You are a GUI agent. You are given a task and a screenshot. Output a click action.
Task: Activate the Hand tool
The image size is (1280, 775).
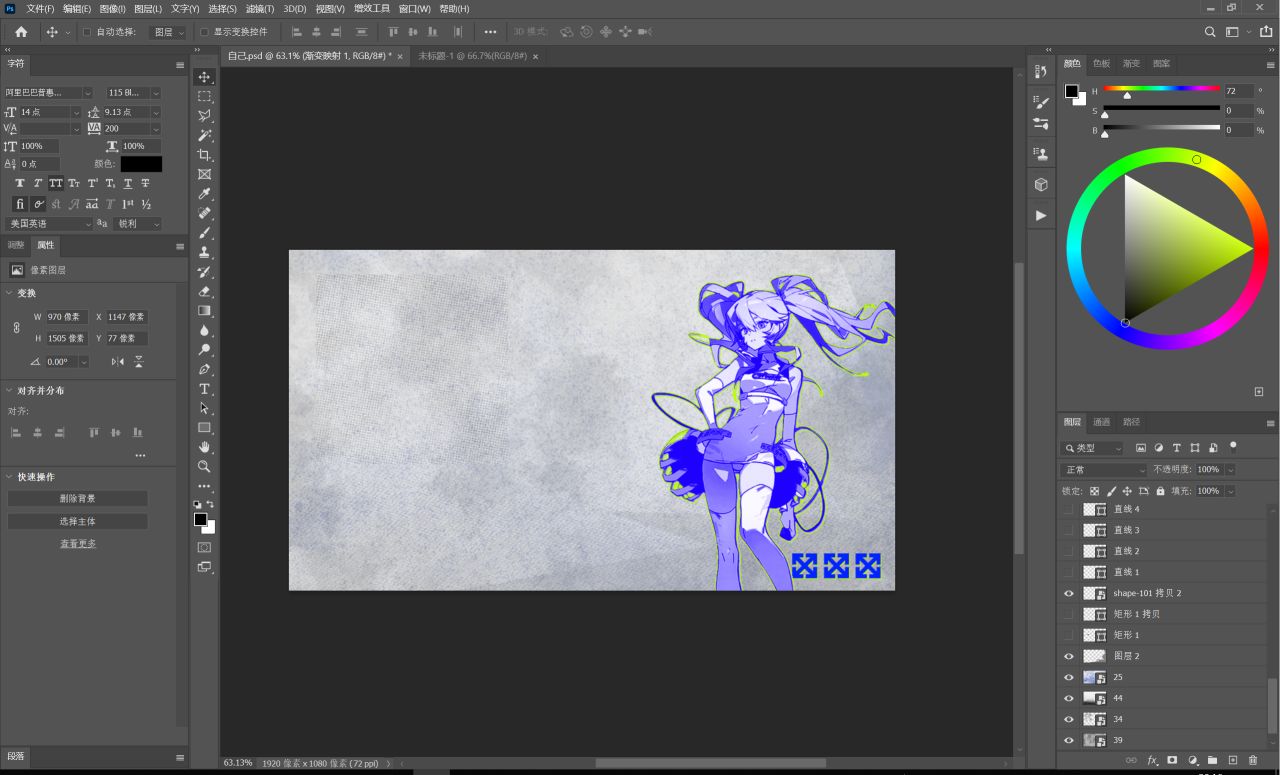coord(204,447)
